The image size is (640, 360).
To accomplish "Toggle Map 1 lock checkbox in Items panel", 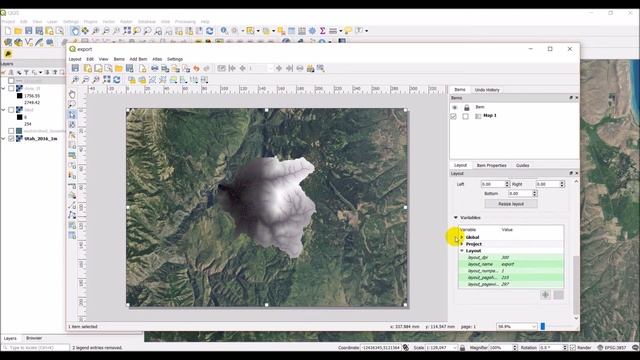I will click(465, 116).
